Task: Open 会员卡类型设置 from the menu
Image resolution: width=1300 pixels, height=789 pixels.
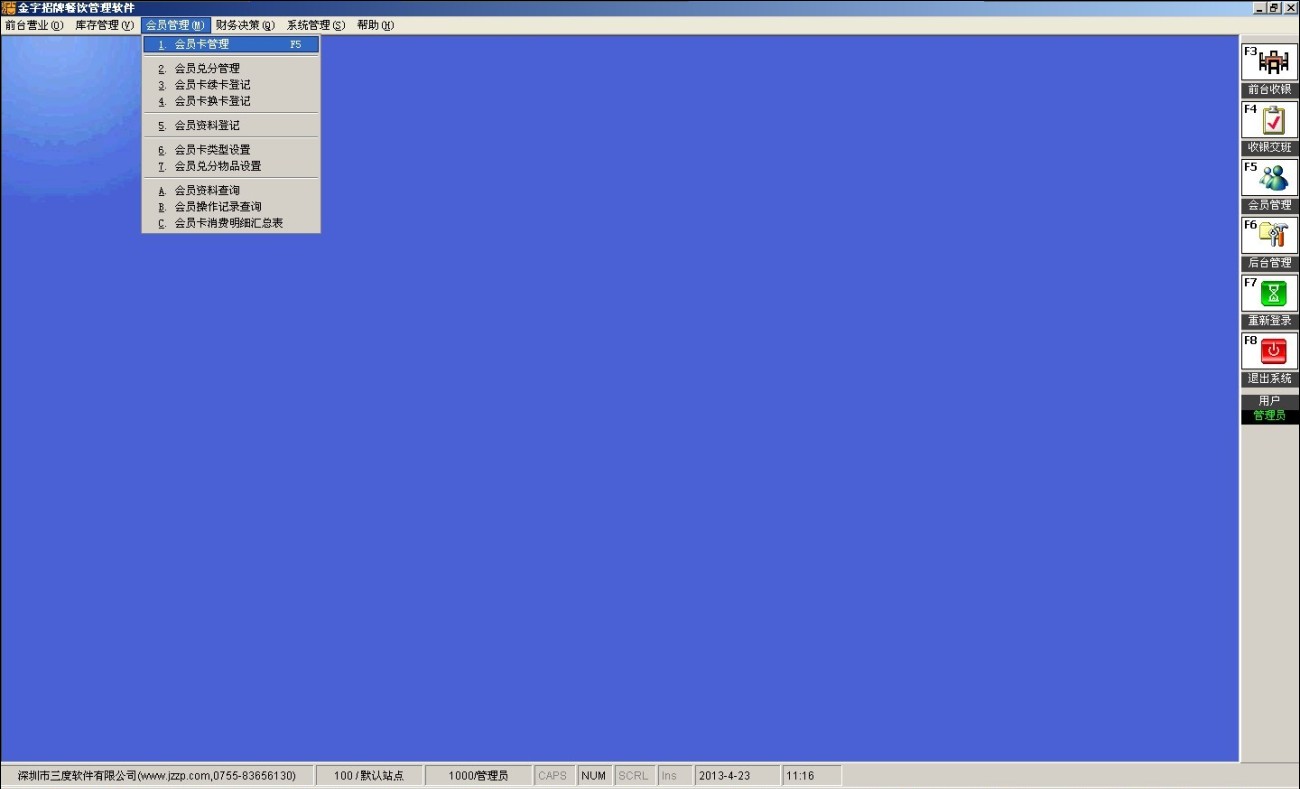Action: (x=231, y=150)
